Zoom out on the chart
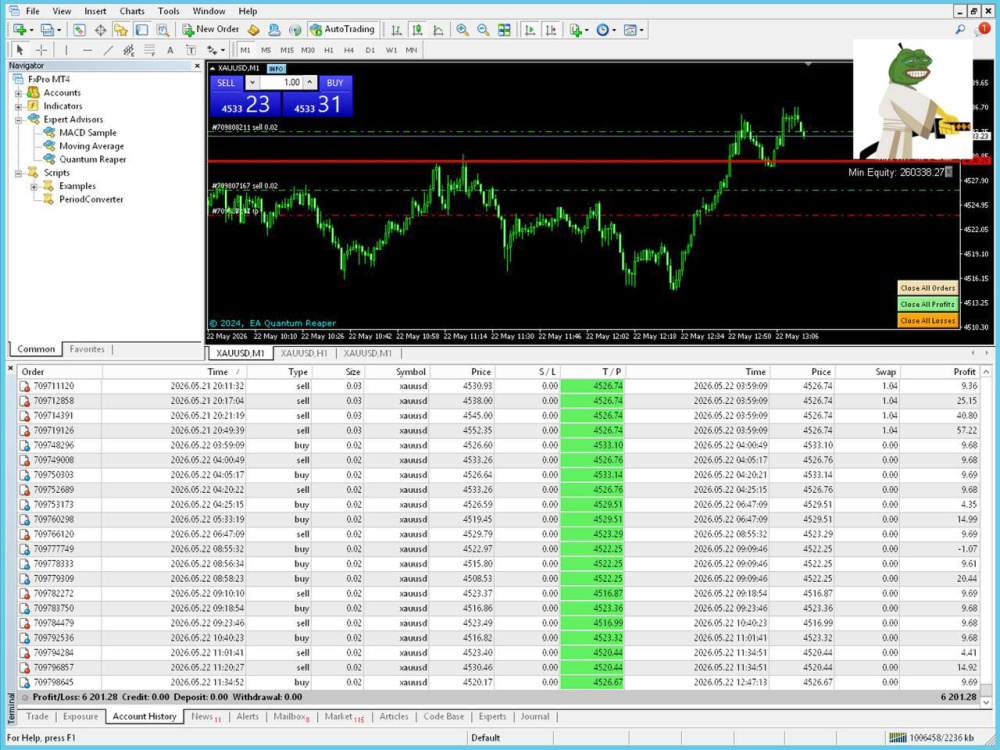The image size is (1000, 750). click(x=483, y=29)
